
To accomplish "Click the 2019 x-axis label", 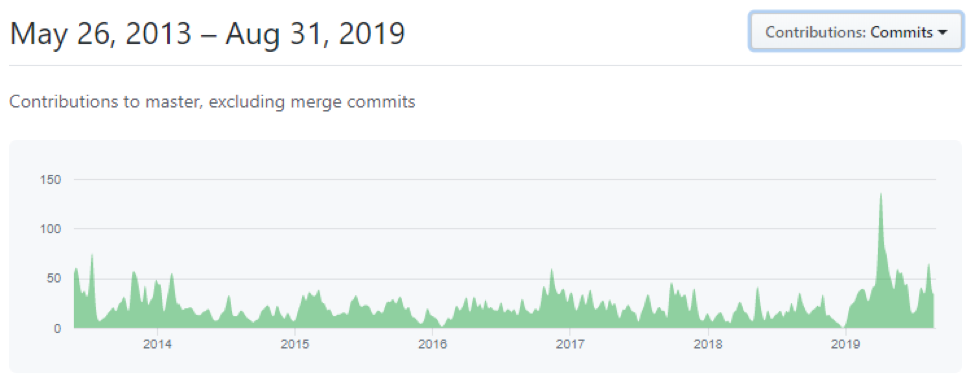I will point(845,344).
